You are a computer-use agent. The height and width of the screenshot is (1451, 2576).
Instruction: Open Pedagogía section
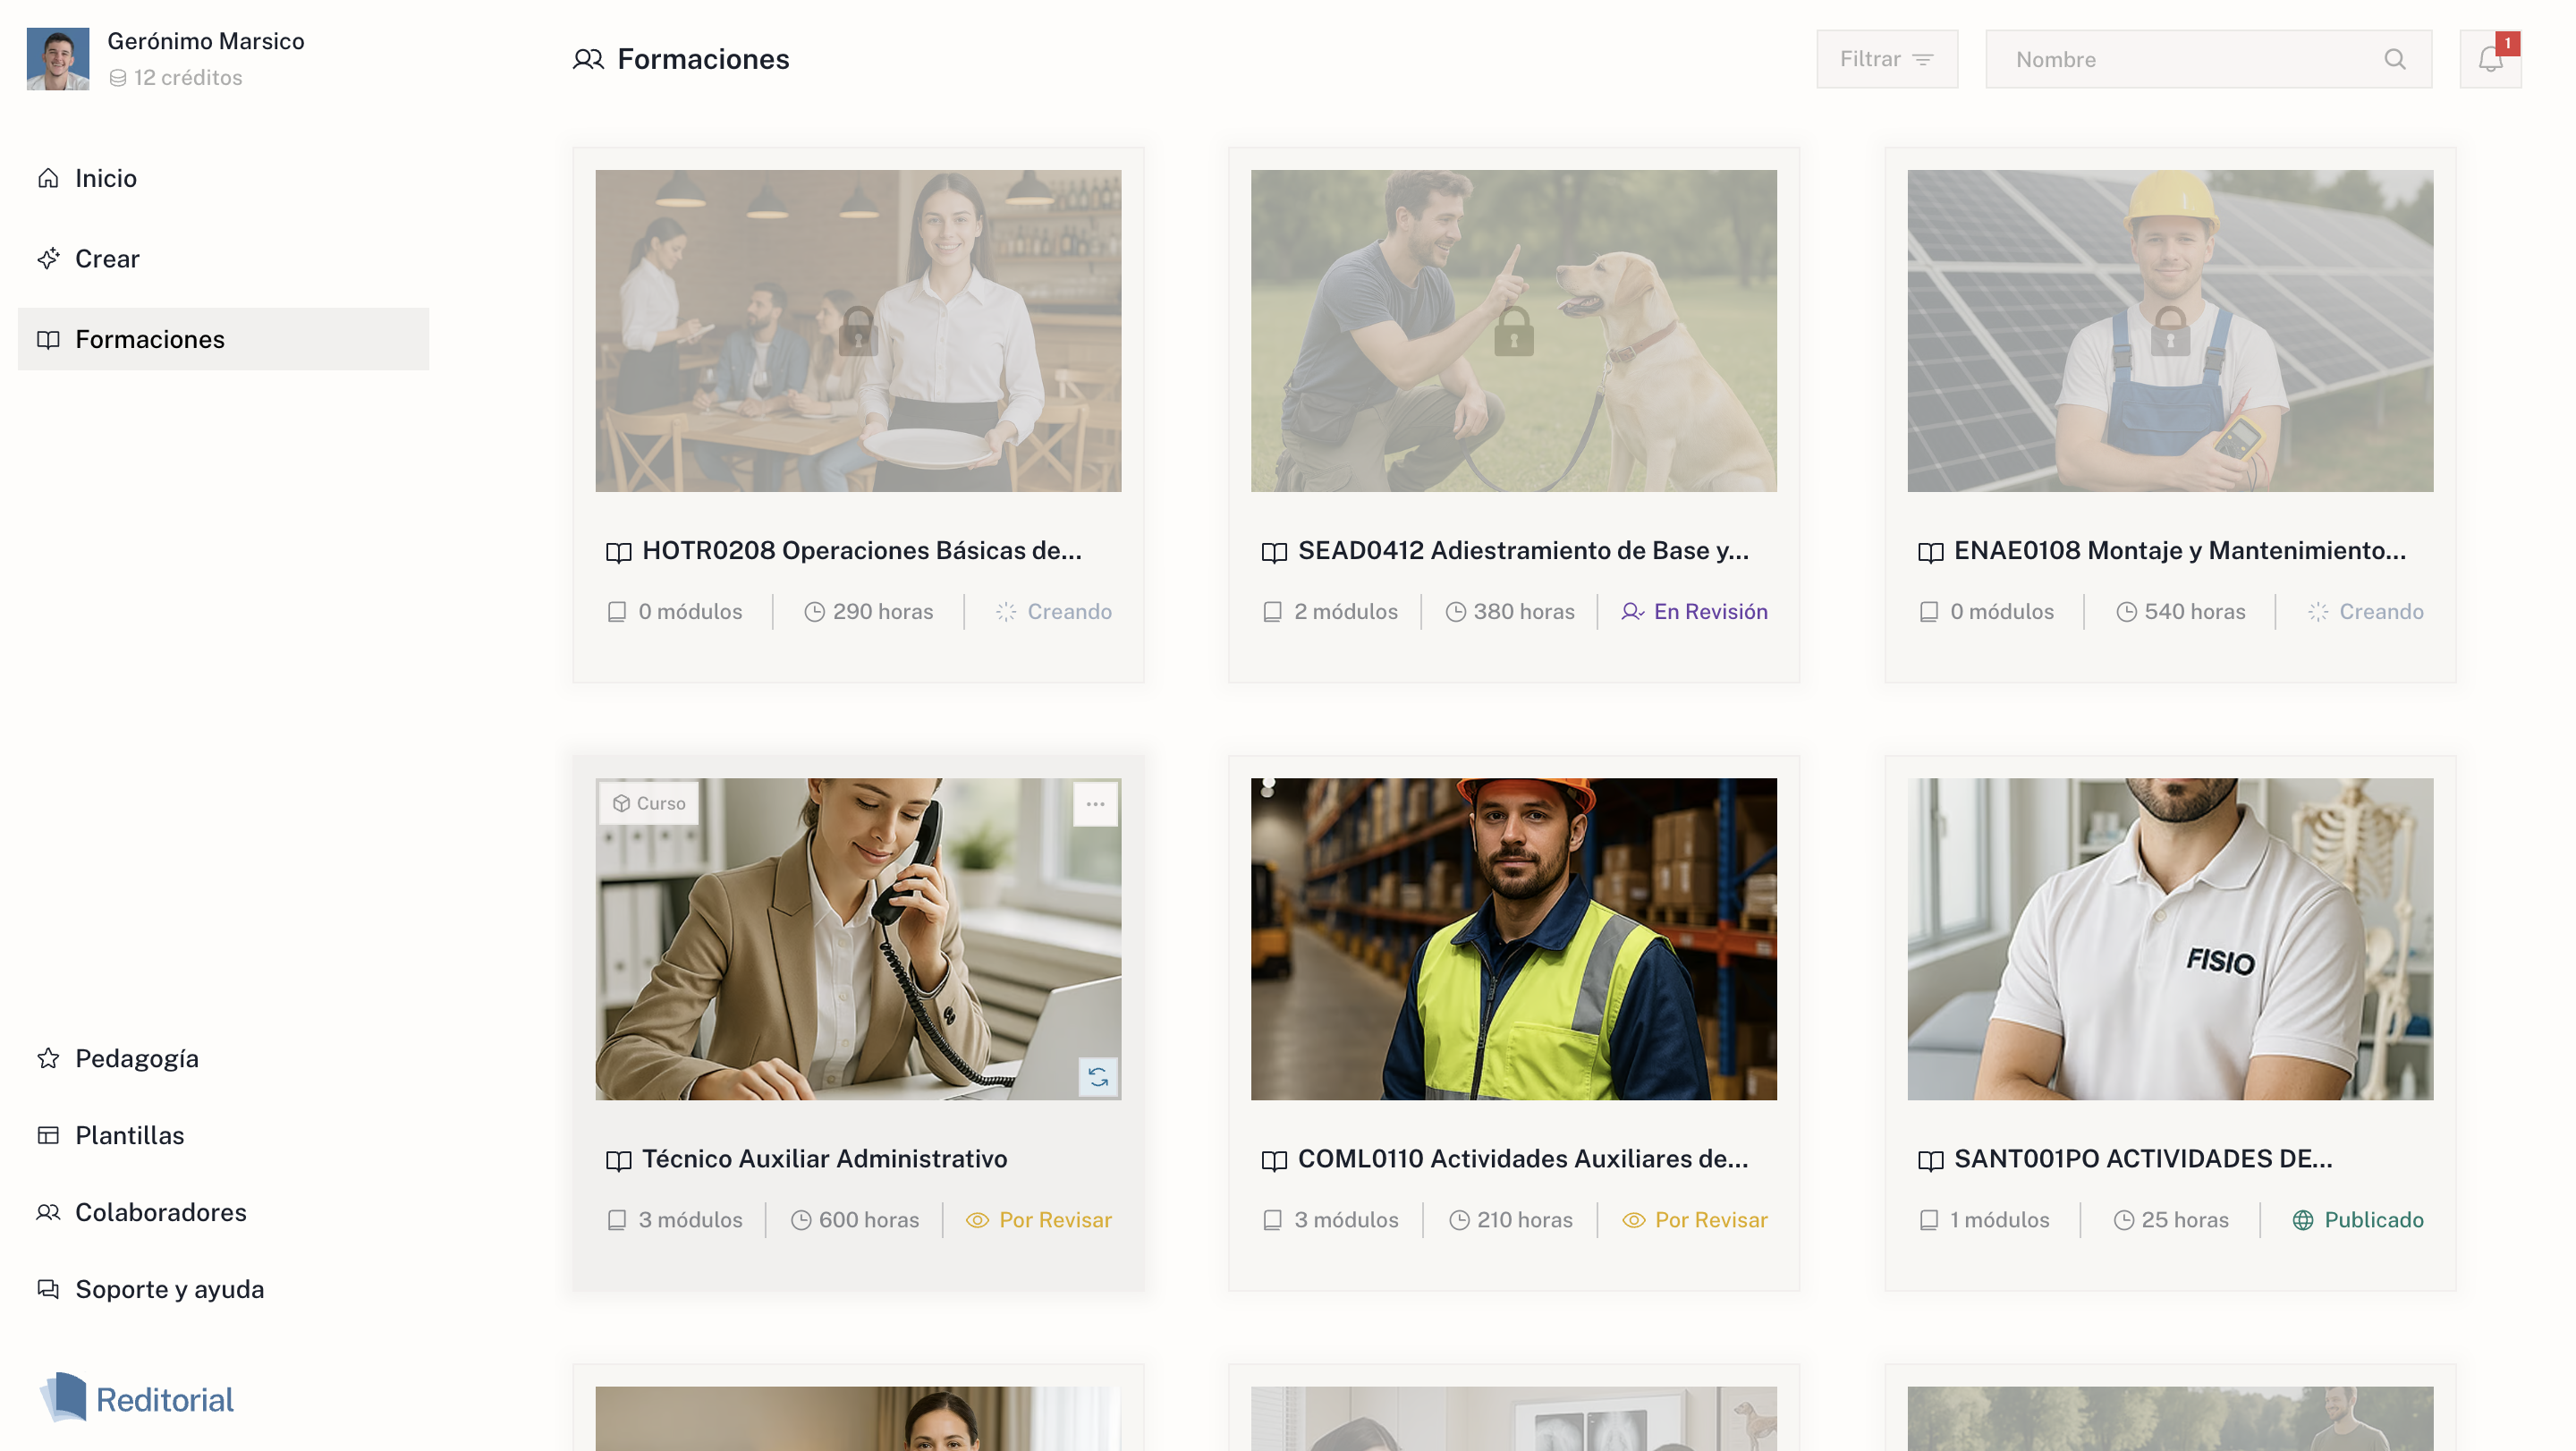coord(137,1058)
